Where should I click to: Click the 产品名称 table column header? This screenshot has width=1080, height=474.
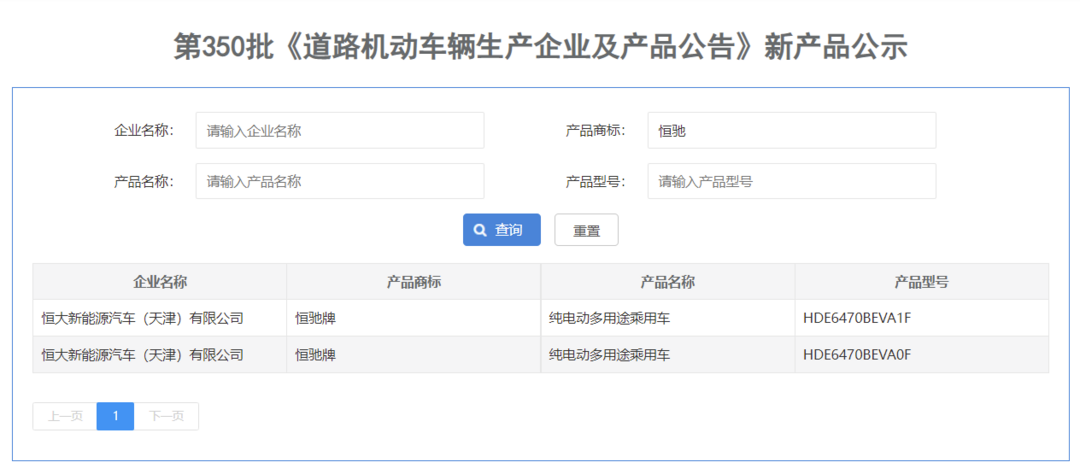(x=668, y=282)
